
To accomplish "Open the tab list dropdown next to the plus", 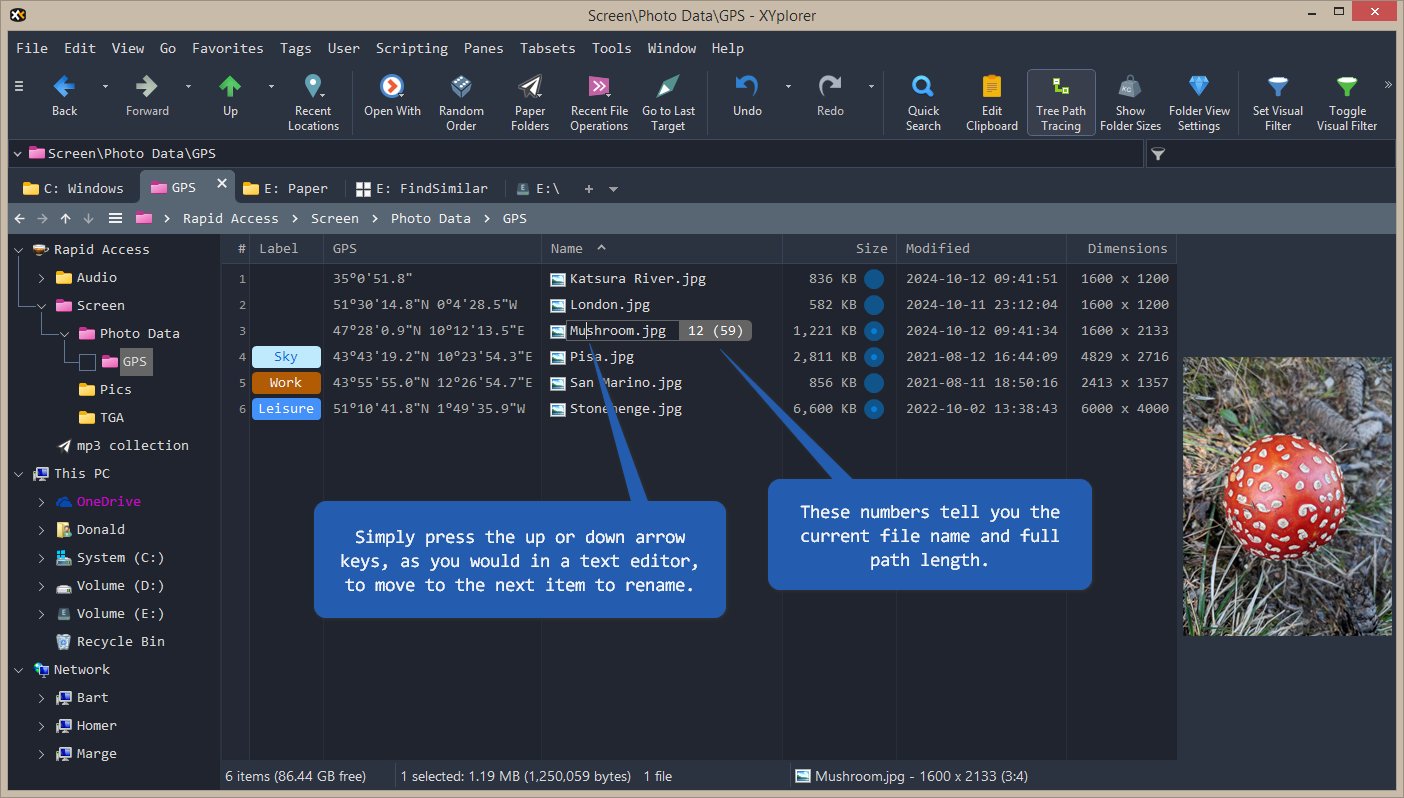I will pyautogui.click(x=613, y=188).
